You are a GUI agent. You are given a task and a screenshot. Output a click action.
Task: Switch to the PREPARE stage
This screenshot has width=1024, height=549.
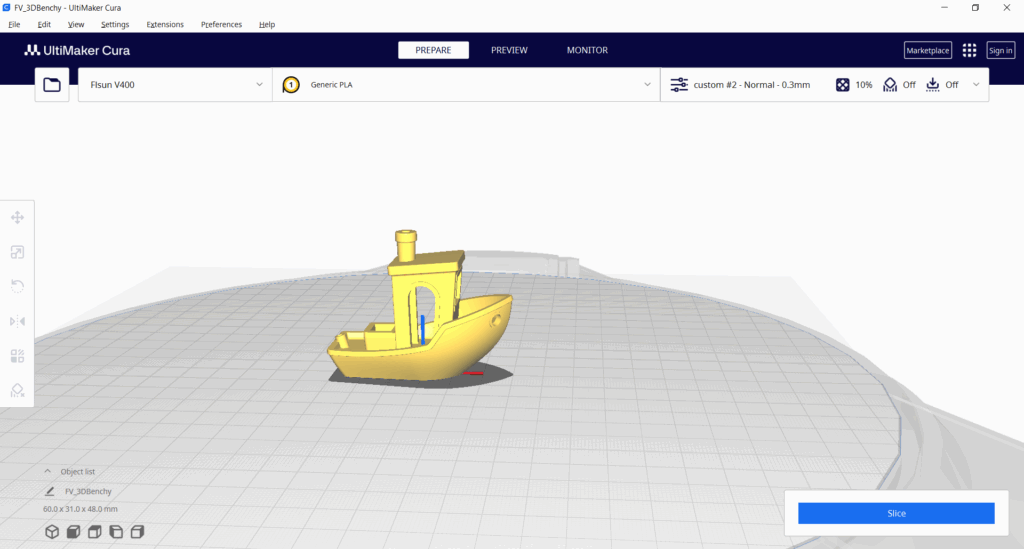pyautogui.click(x=434, y=50)
